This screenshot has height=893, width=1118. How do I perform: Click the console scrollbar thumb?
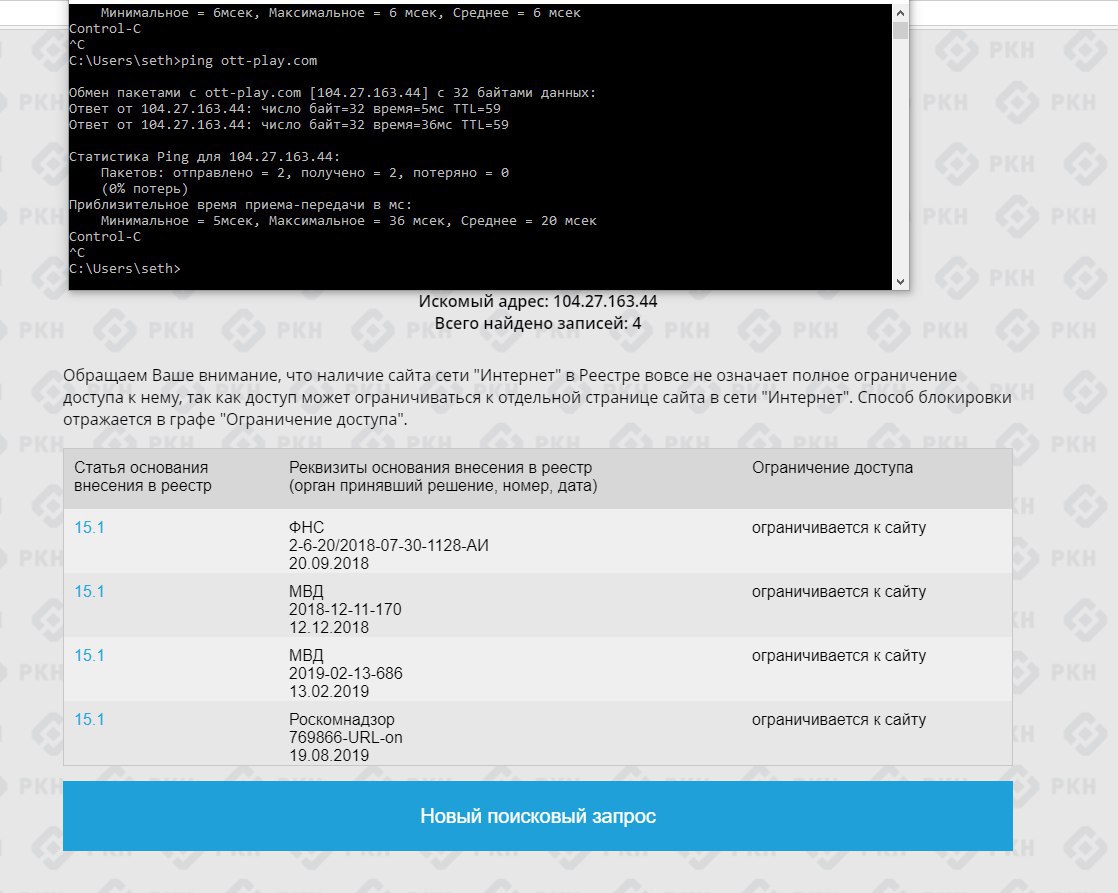coord(900,30)
